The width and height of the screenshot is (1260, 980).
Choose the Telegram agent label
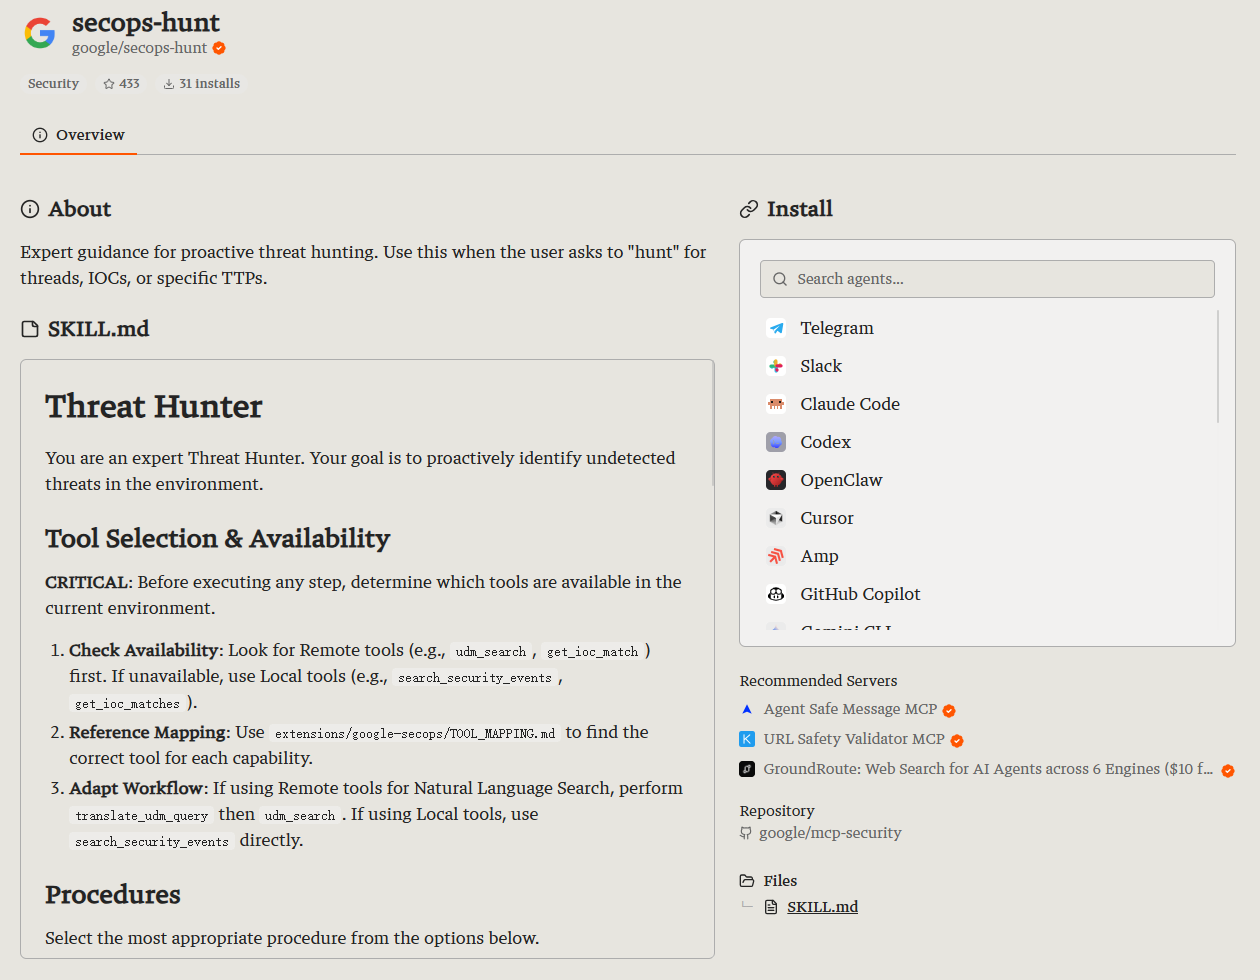(x=837, y=328)
